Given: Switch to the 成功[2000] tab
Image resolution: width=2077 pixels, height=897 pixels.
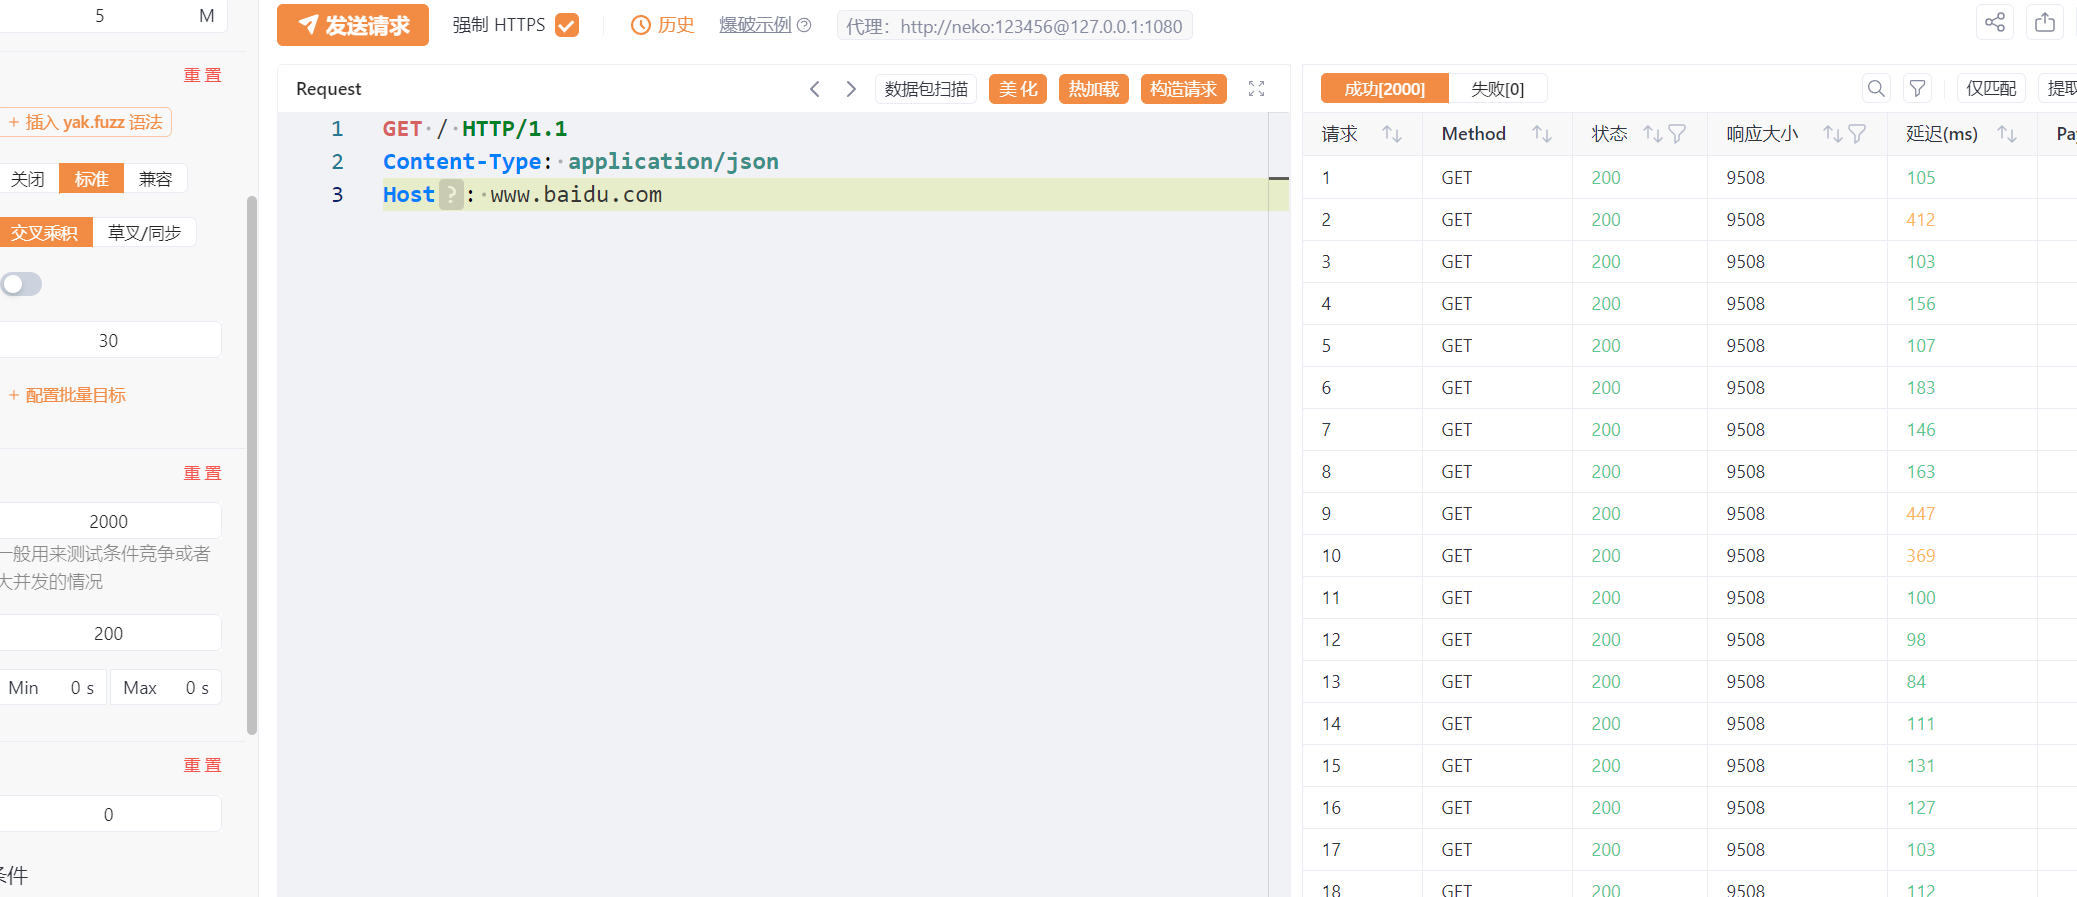Looking at the screenshot, I should (x=1384, y=89).
